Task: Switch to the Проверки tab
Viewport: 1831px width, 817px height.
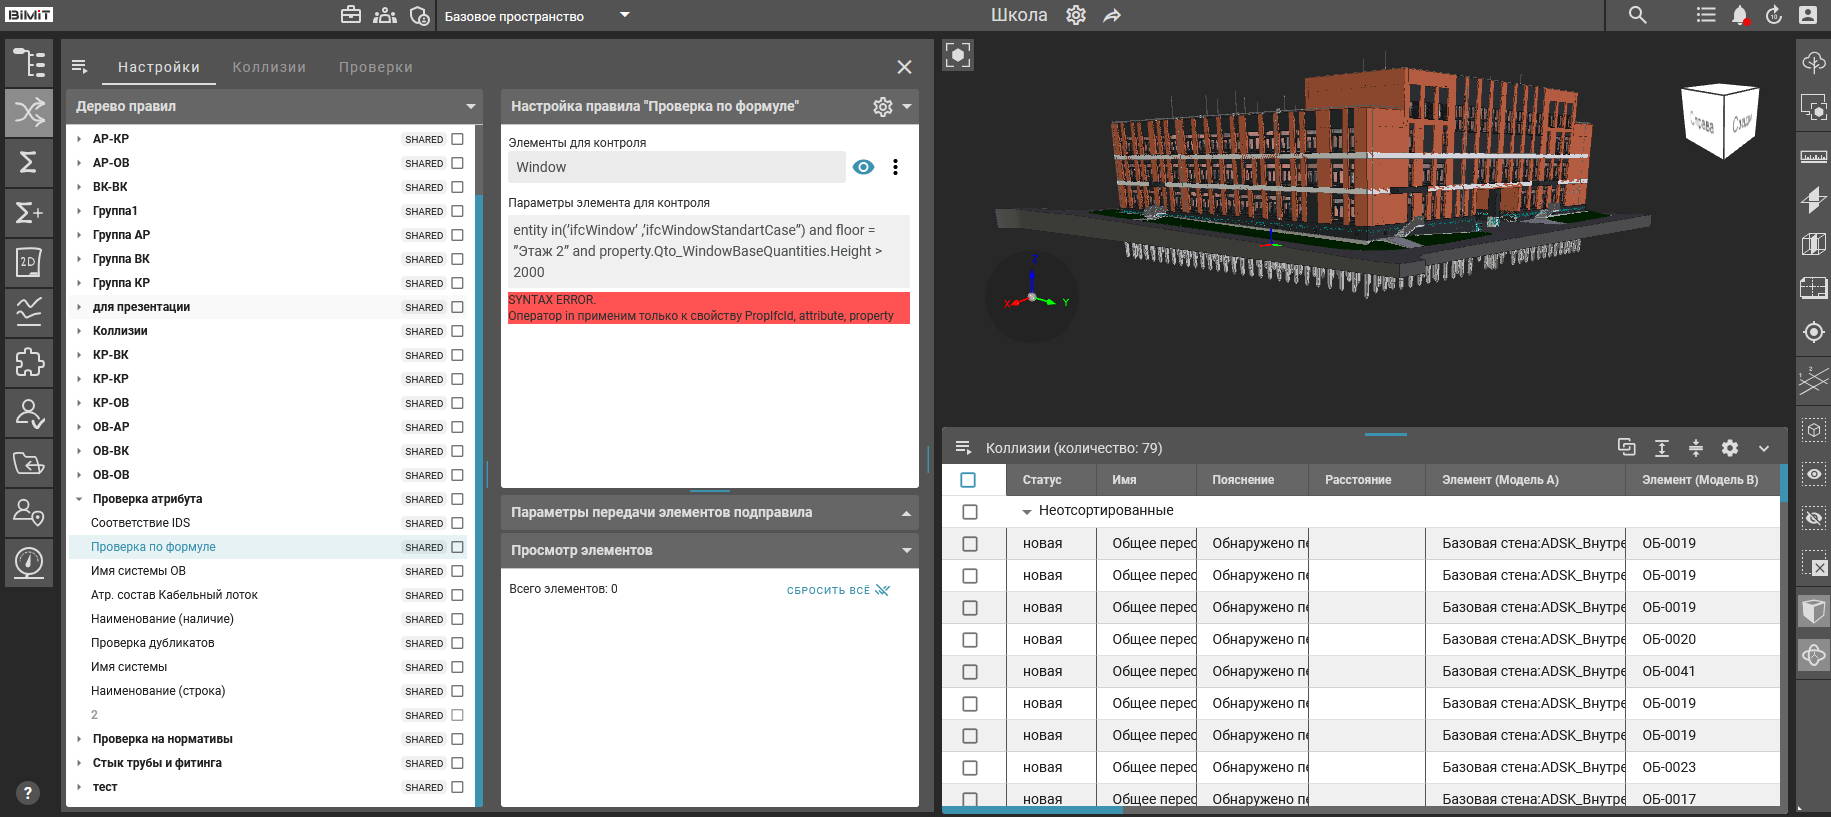Action: 375,67
